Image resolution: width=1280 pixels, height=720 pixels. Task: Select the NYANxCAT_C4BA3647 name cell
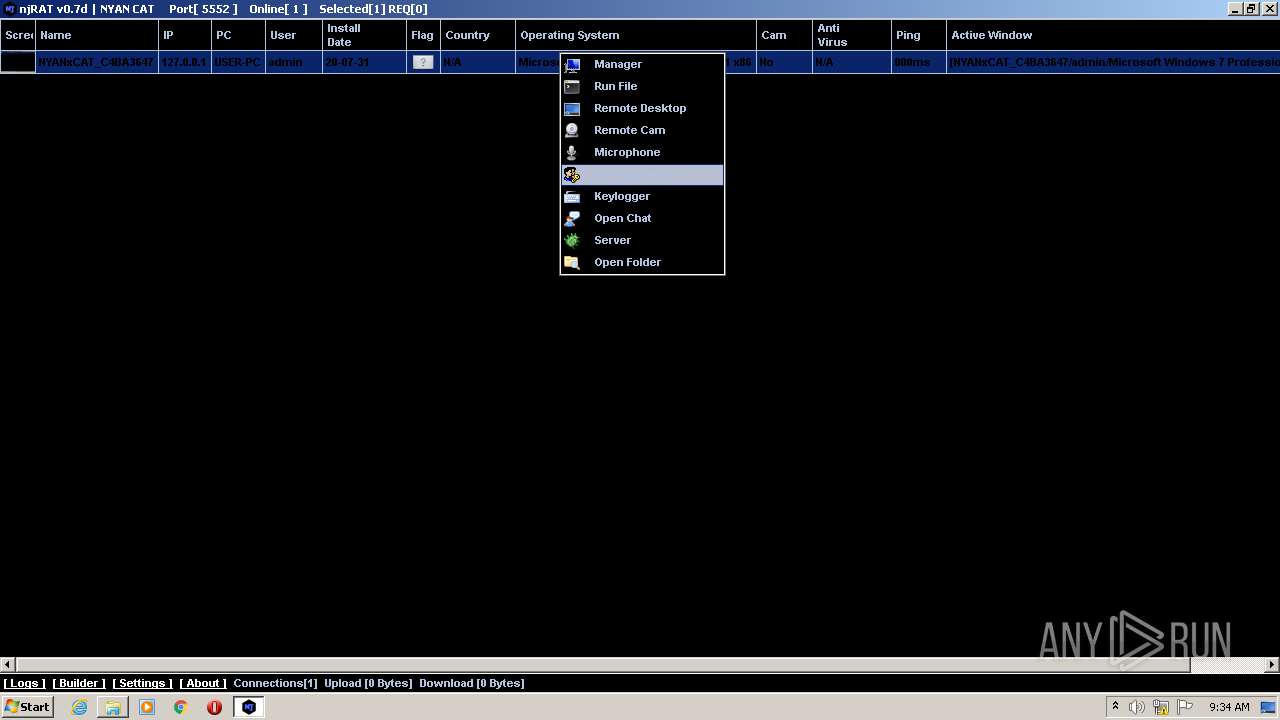click(97, 62)
